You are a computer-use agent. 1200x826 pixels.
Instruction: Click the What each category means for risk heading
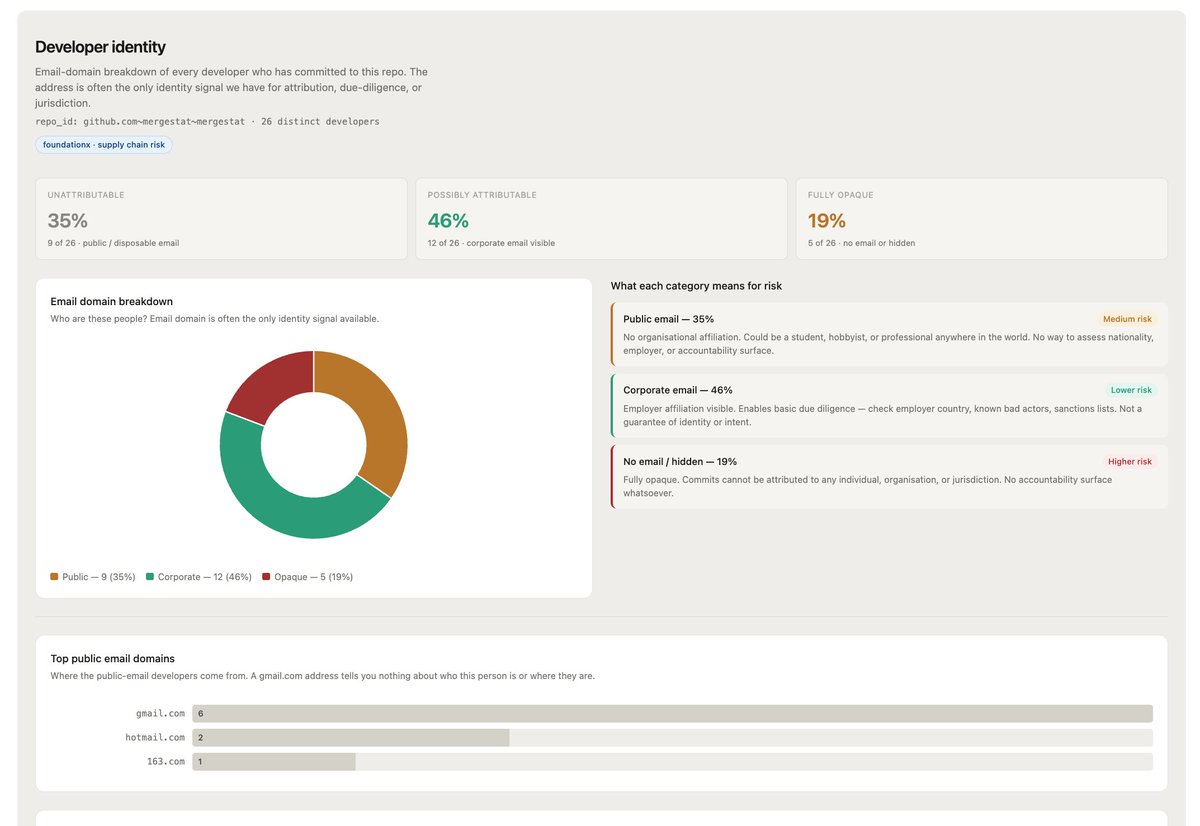coord(696,286)
